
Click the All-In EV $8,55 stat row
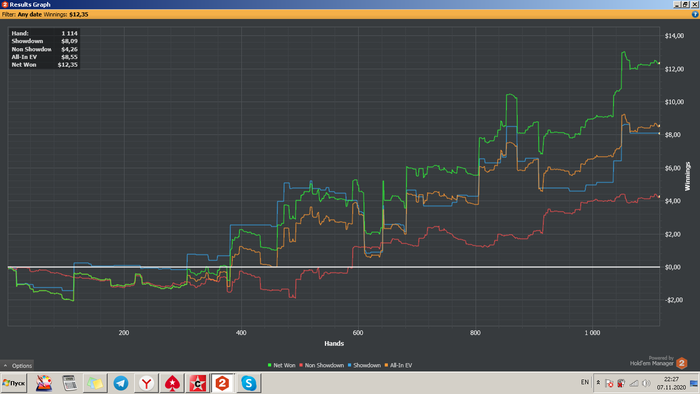[x=44, y=57]
